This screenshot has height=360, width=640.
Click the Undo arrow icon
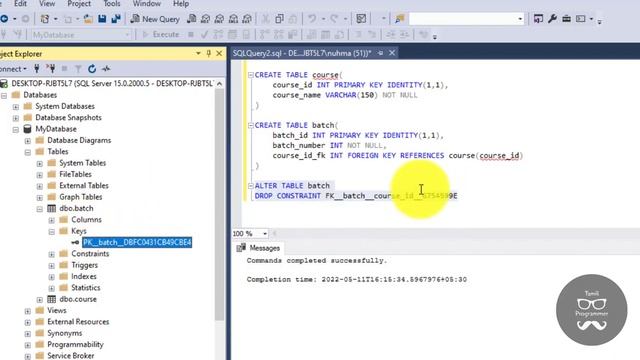click(x=312, y=19)
